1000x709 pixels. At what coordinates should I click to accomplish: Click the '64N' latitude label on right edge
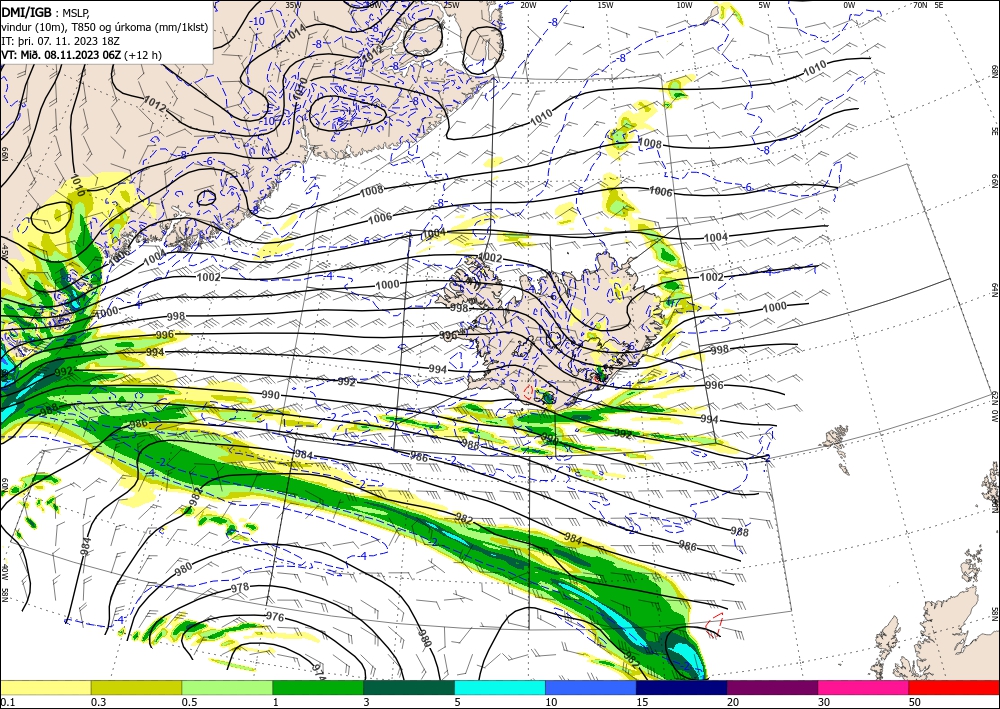pos(994,290)
